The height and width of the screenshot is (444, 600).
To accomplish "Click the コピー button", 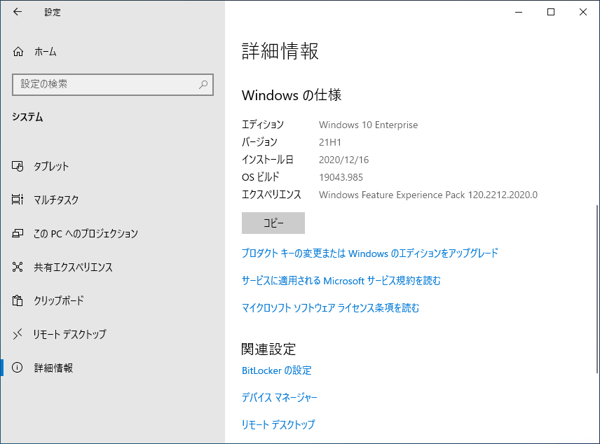I will [x=273, y=223].
